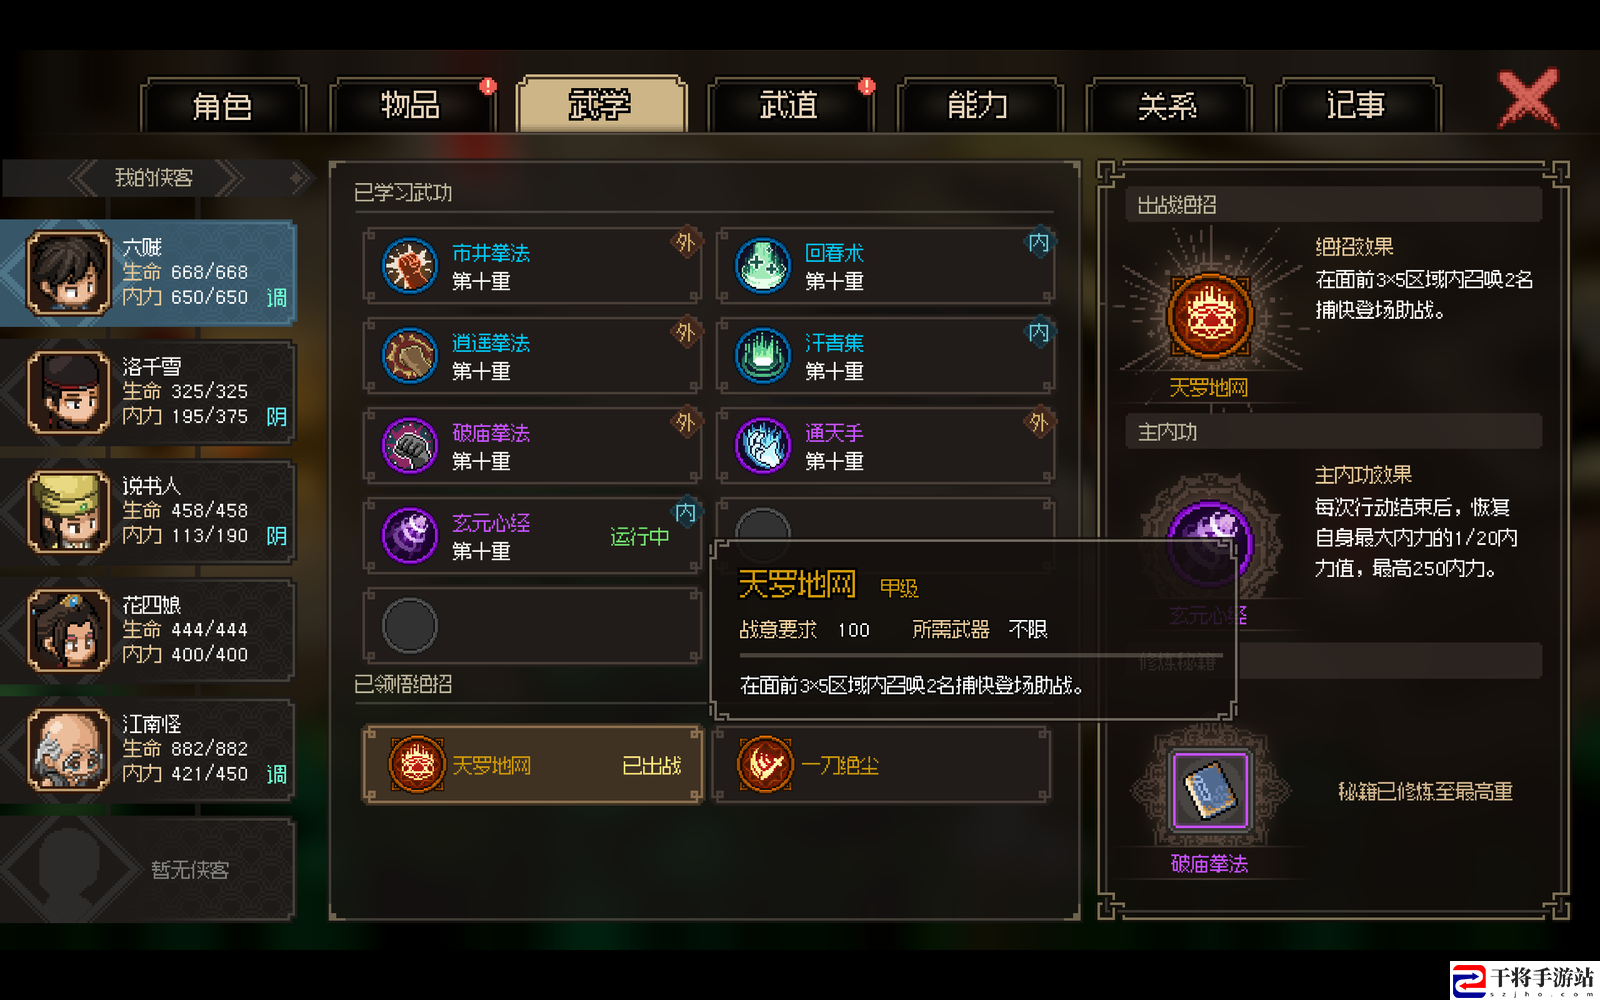Select character 洛千雪 portrait
This screenshot has width=1600, height=1000.
coord(68,392)
